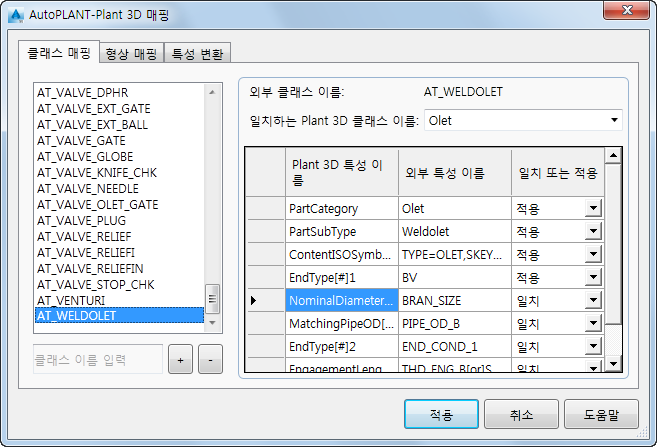The image size is (657, 447).
Task: Select the highlighted AT_WELDOLET class
Action: click(x=119, y=315)
